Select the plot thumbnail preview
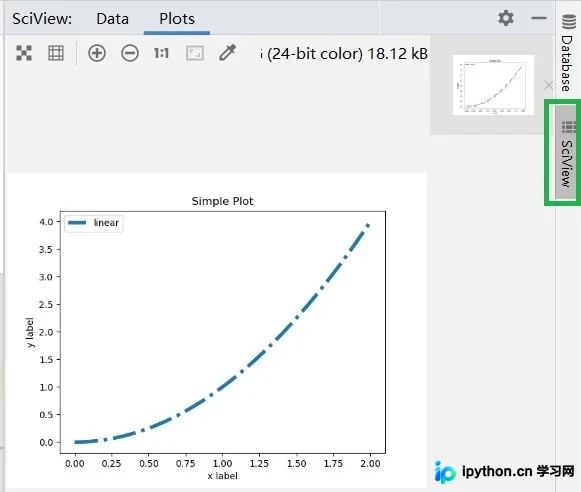 493,85
